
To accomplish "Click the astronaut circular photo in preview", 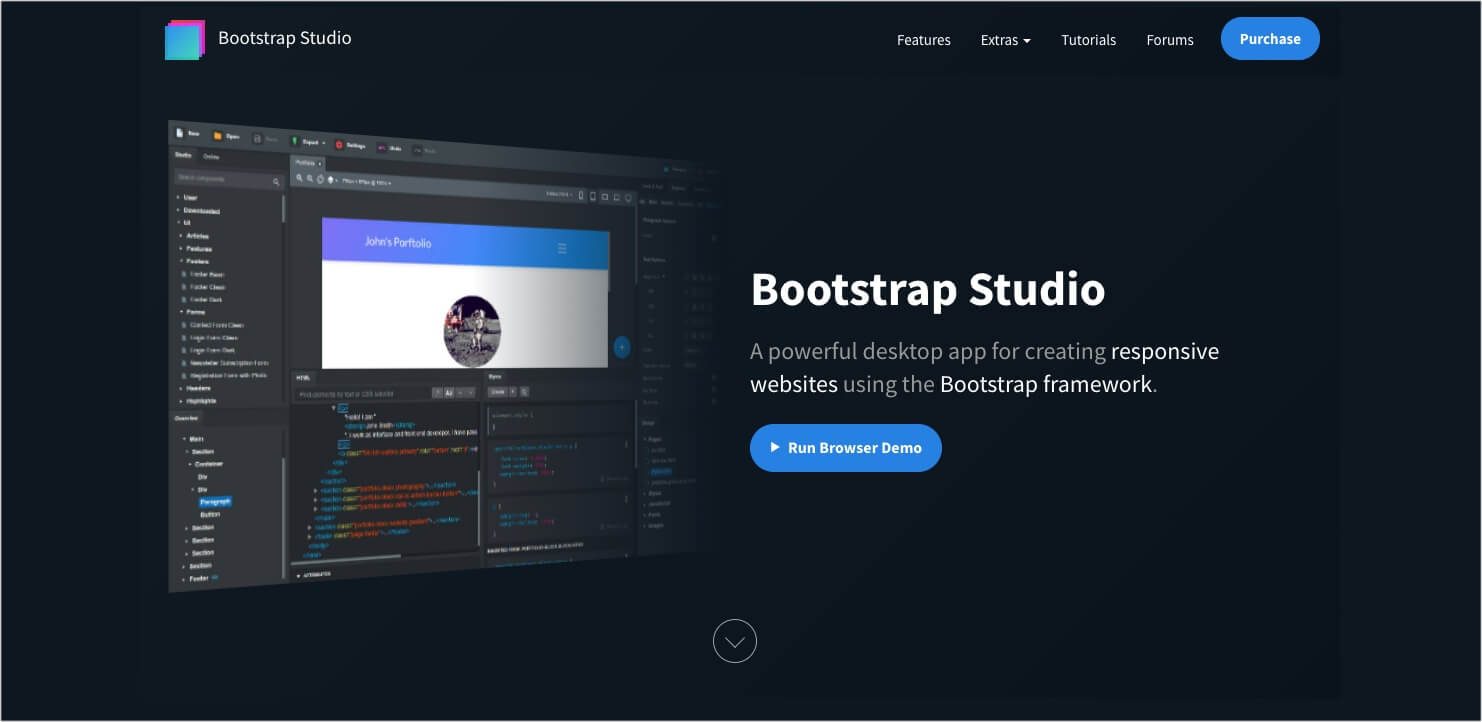I will (x=472, y=331).
